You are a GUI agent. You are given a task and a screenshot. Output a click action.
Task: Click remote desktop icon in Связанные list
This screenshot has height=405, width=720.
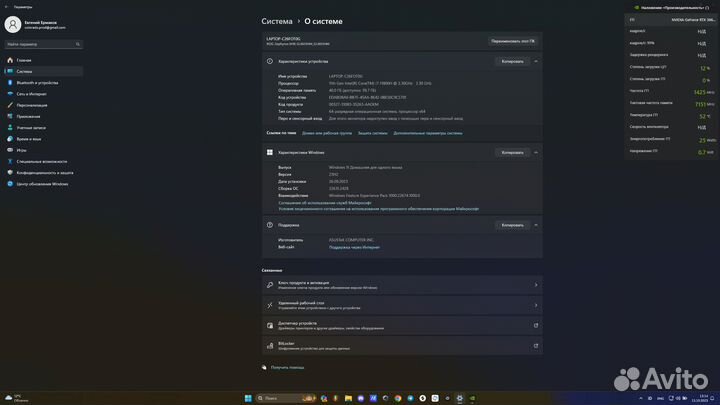270,305
